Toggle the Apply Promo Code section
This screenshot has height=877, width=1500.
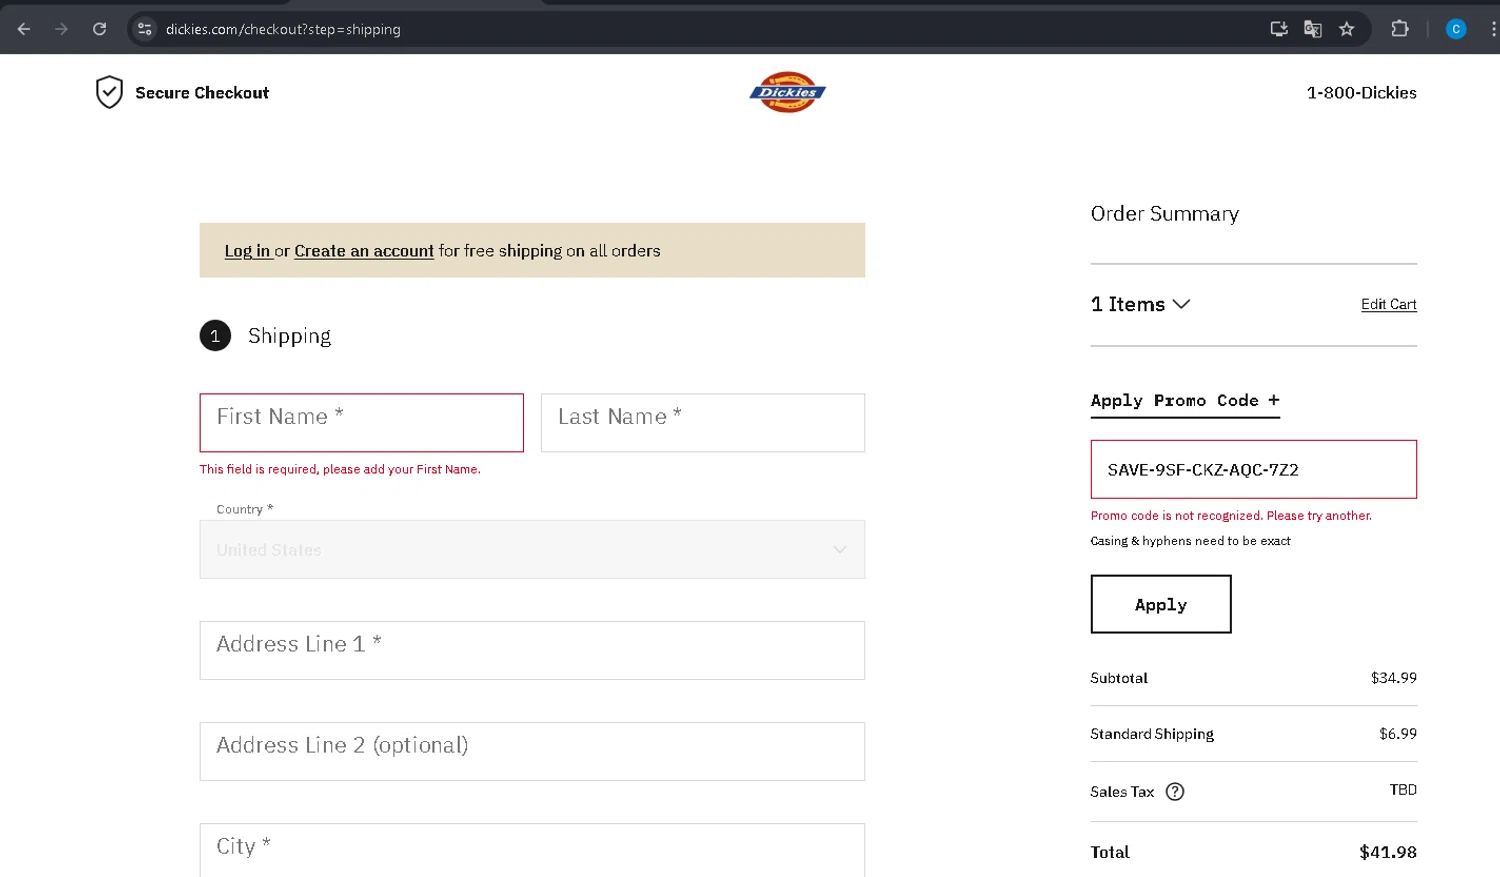point(1185,401)
